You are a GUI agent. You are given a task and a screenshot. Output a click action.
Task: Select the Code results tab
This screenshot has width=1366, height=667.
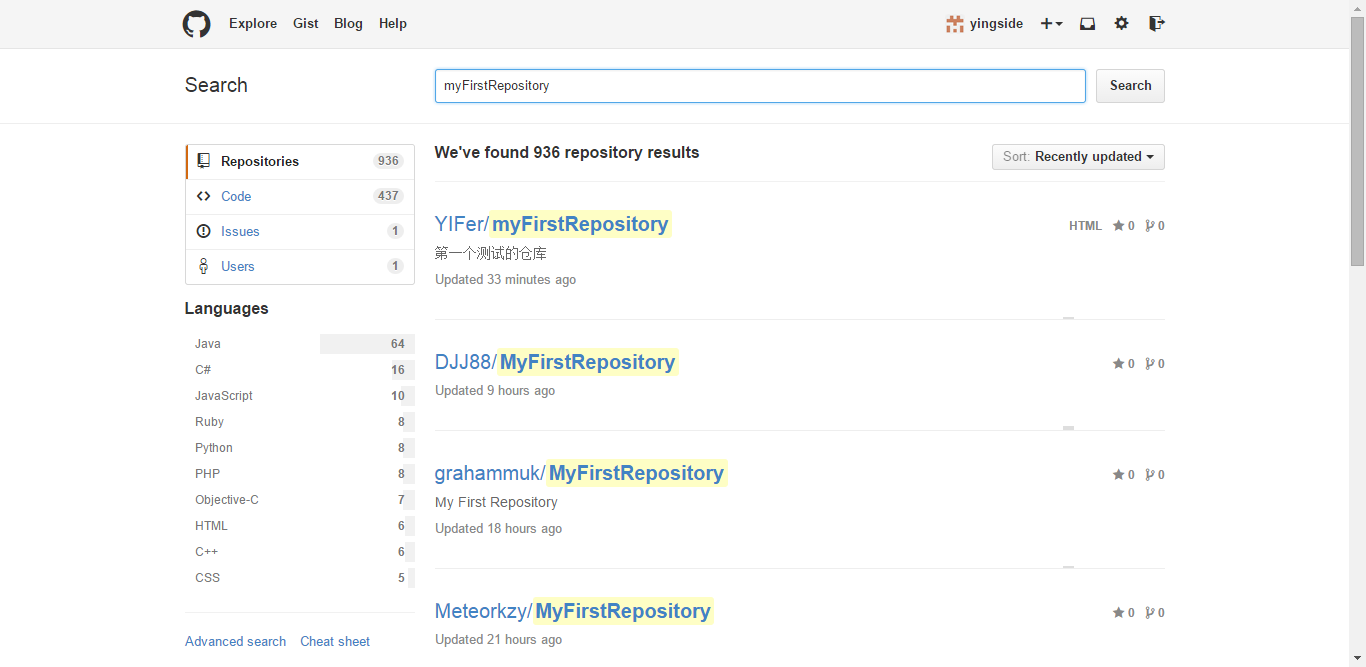point(300,196)
